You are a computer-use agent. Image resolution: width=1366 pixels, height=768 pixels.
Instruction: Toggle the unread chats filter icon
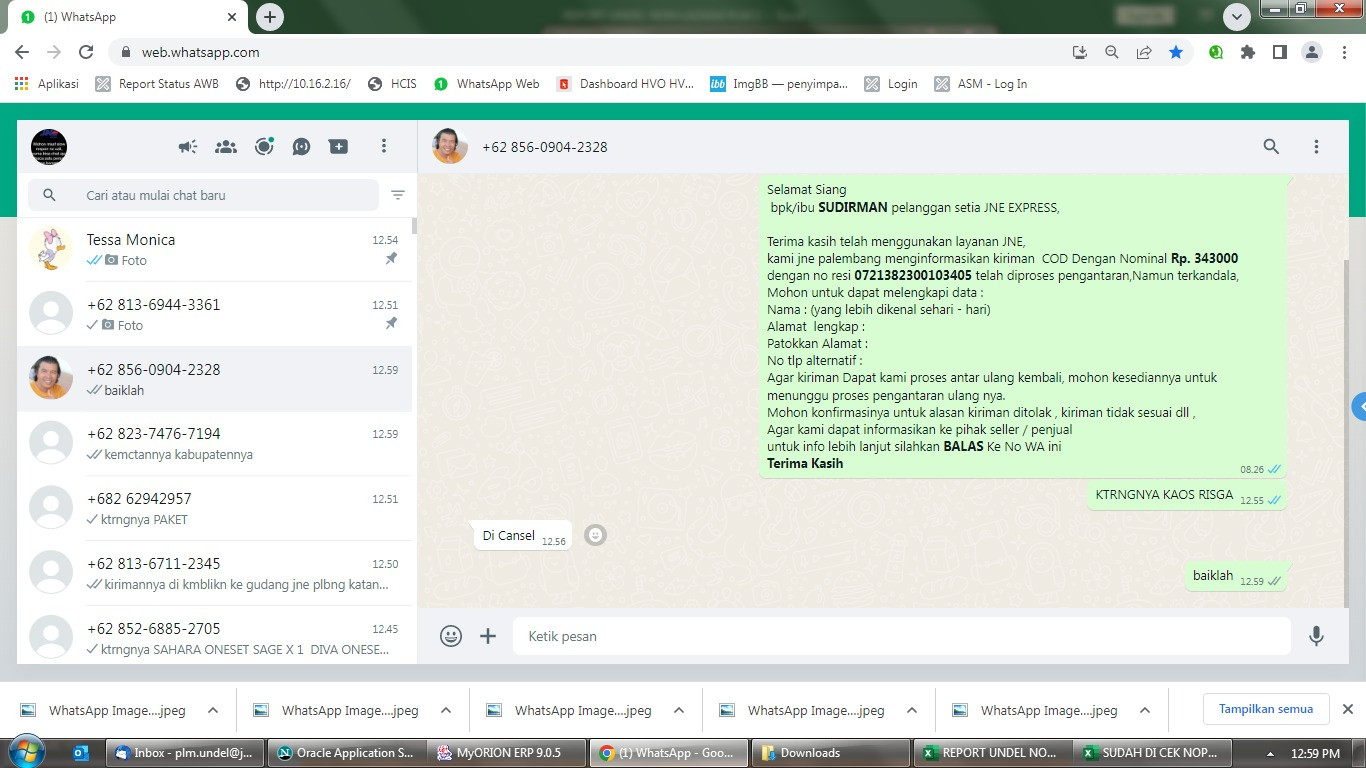398,195
